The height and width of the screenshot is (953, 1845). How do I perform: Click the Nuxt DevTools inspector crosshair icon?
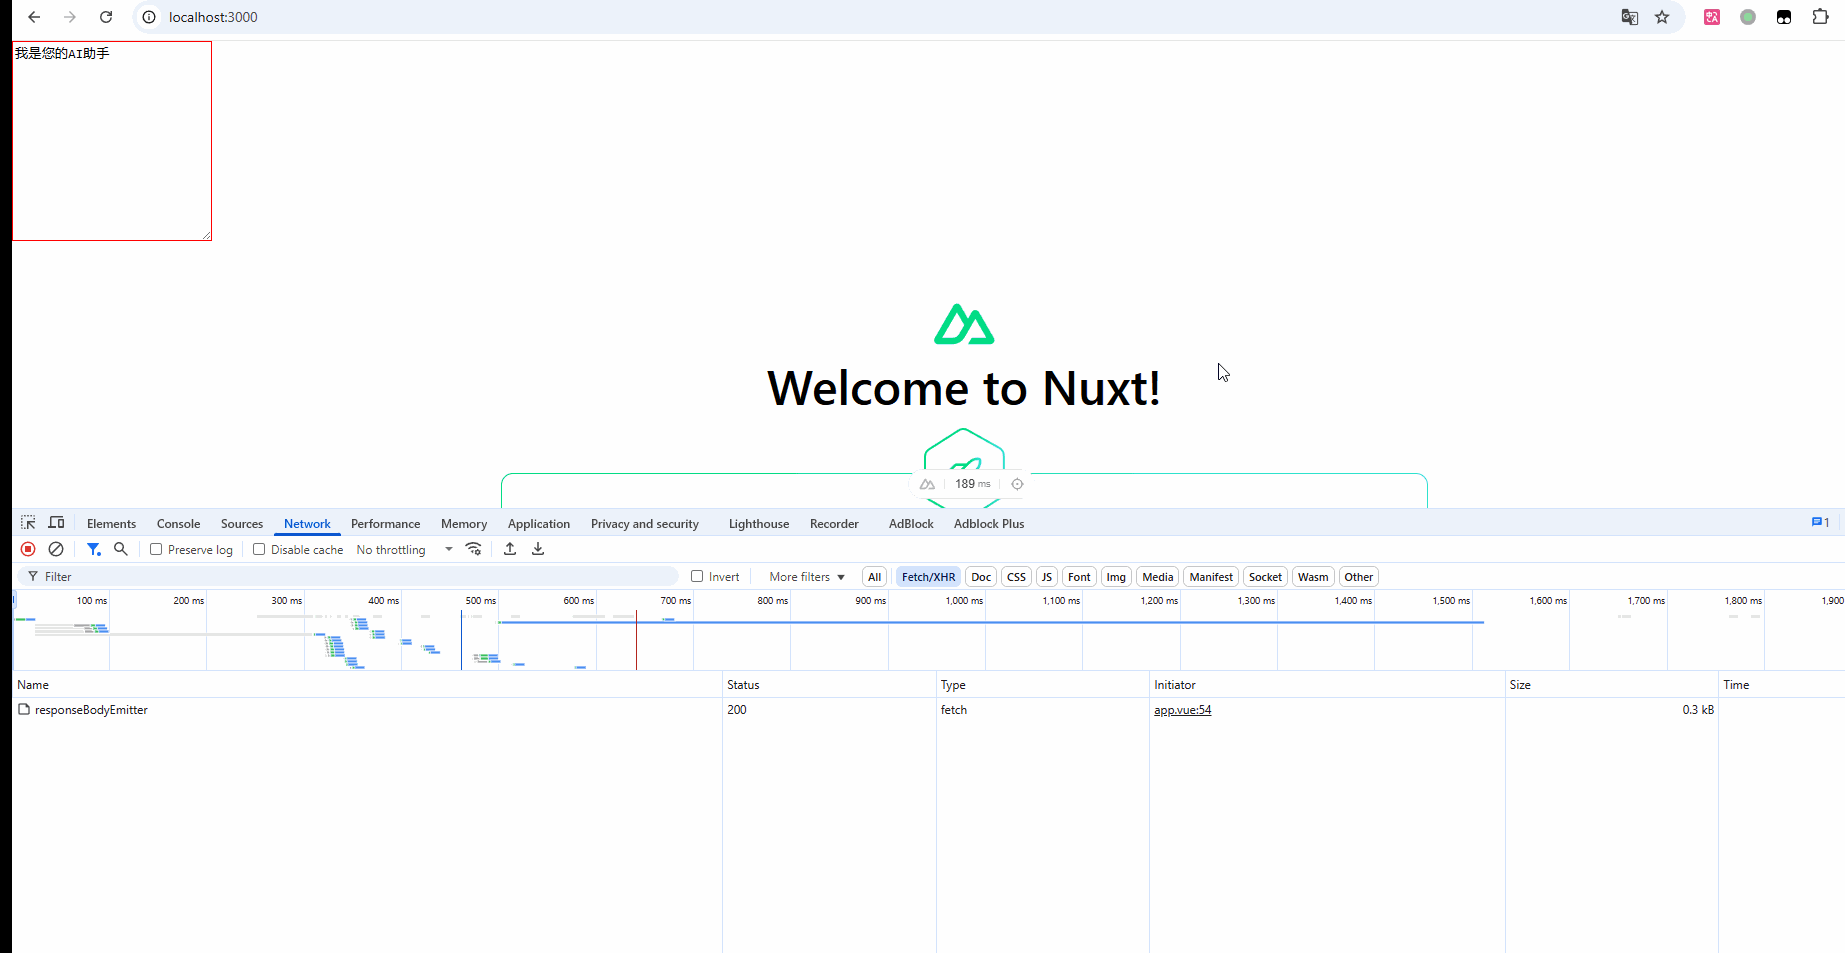(1017, 484)
